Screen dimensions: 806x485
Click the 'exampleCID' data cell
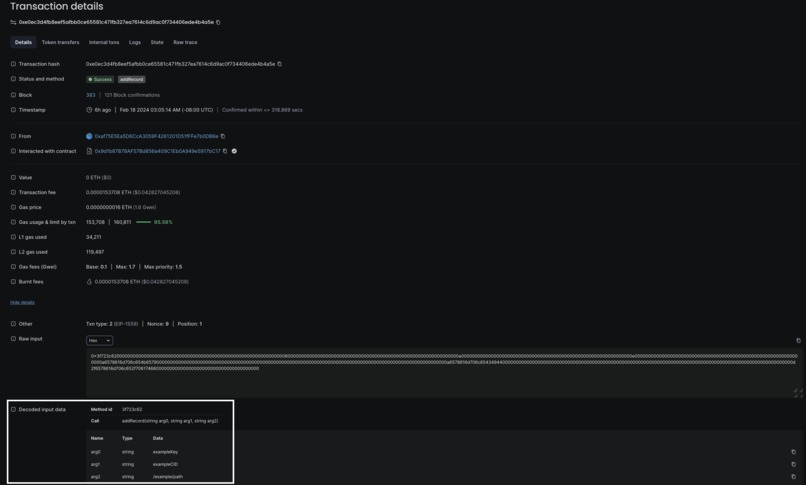[166, 464]
